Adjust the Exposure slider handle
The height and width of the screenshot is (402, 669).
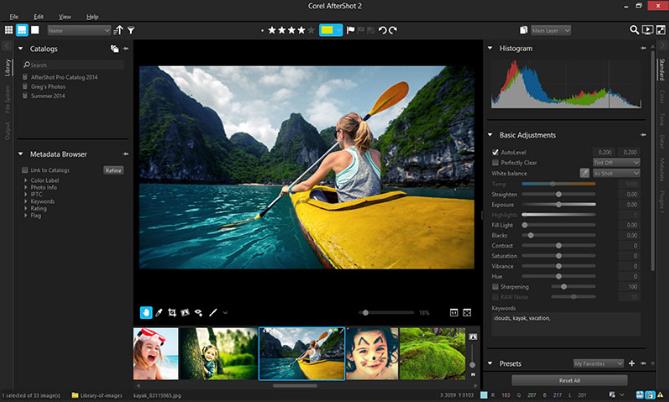pos(558,204)
